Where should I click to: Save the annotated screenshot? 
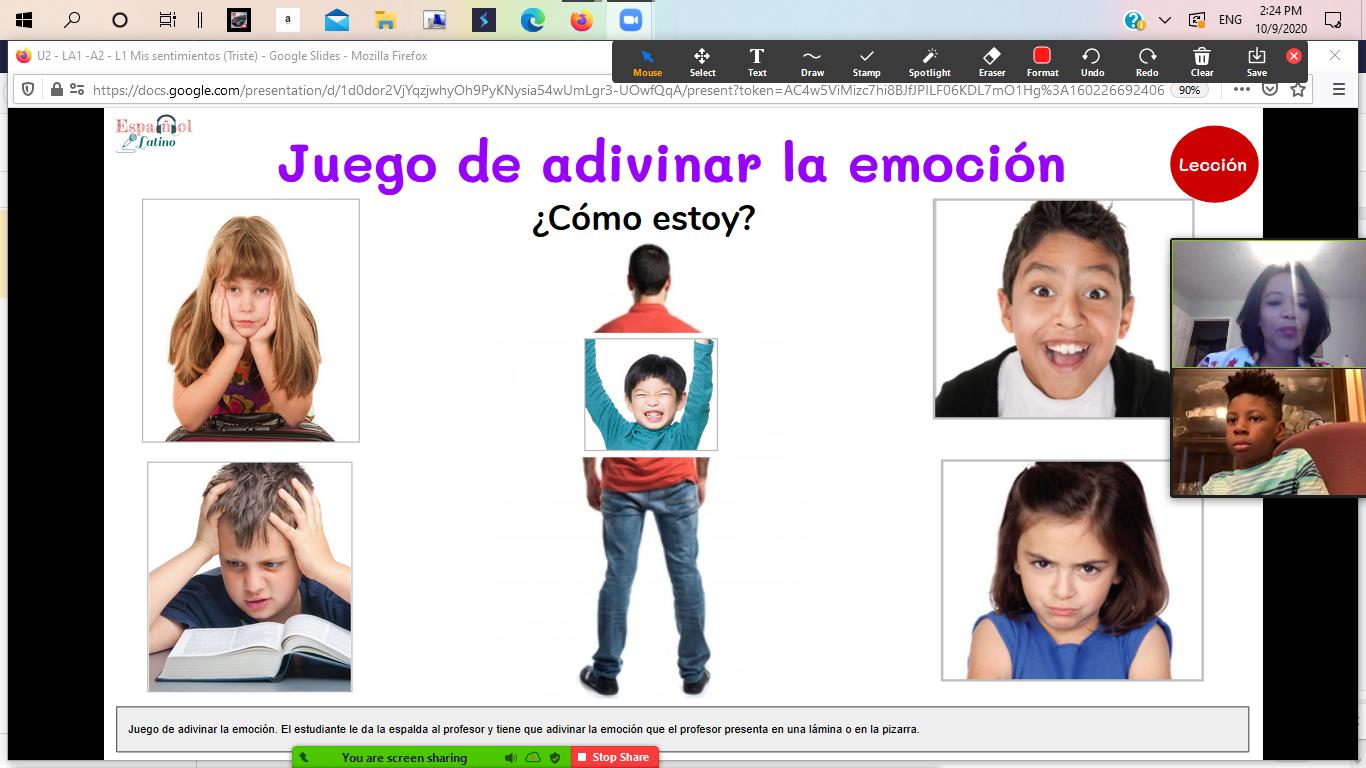point(1257,62)
